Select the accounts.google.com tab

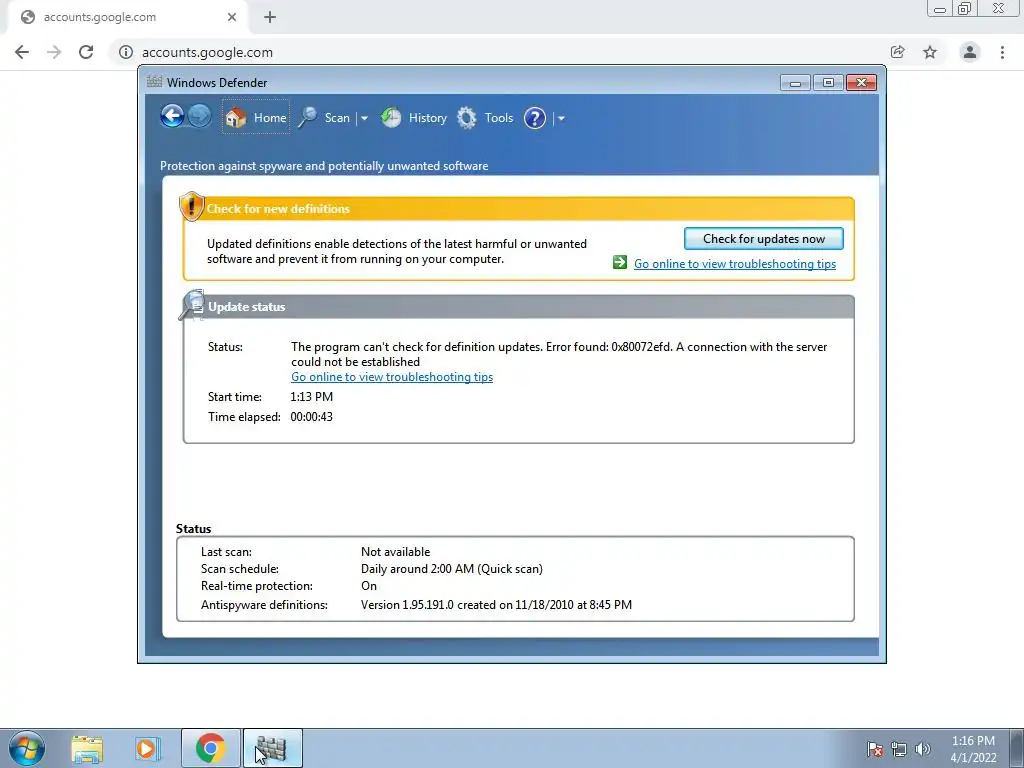tap(127, 17)
